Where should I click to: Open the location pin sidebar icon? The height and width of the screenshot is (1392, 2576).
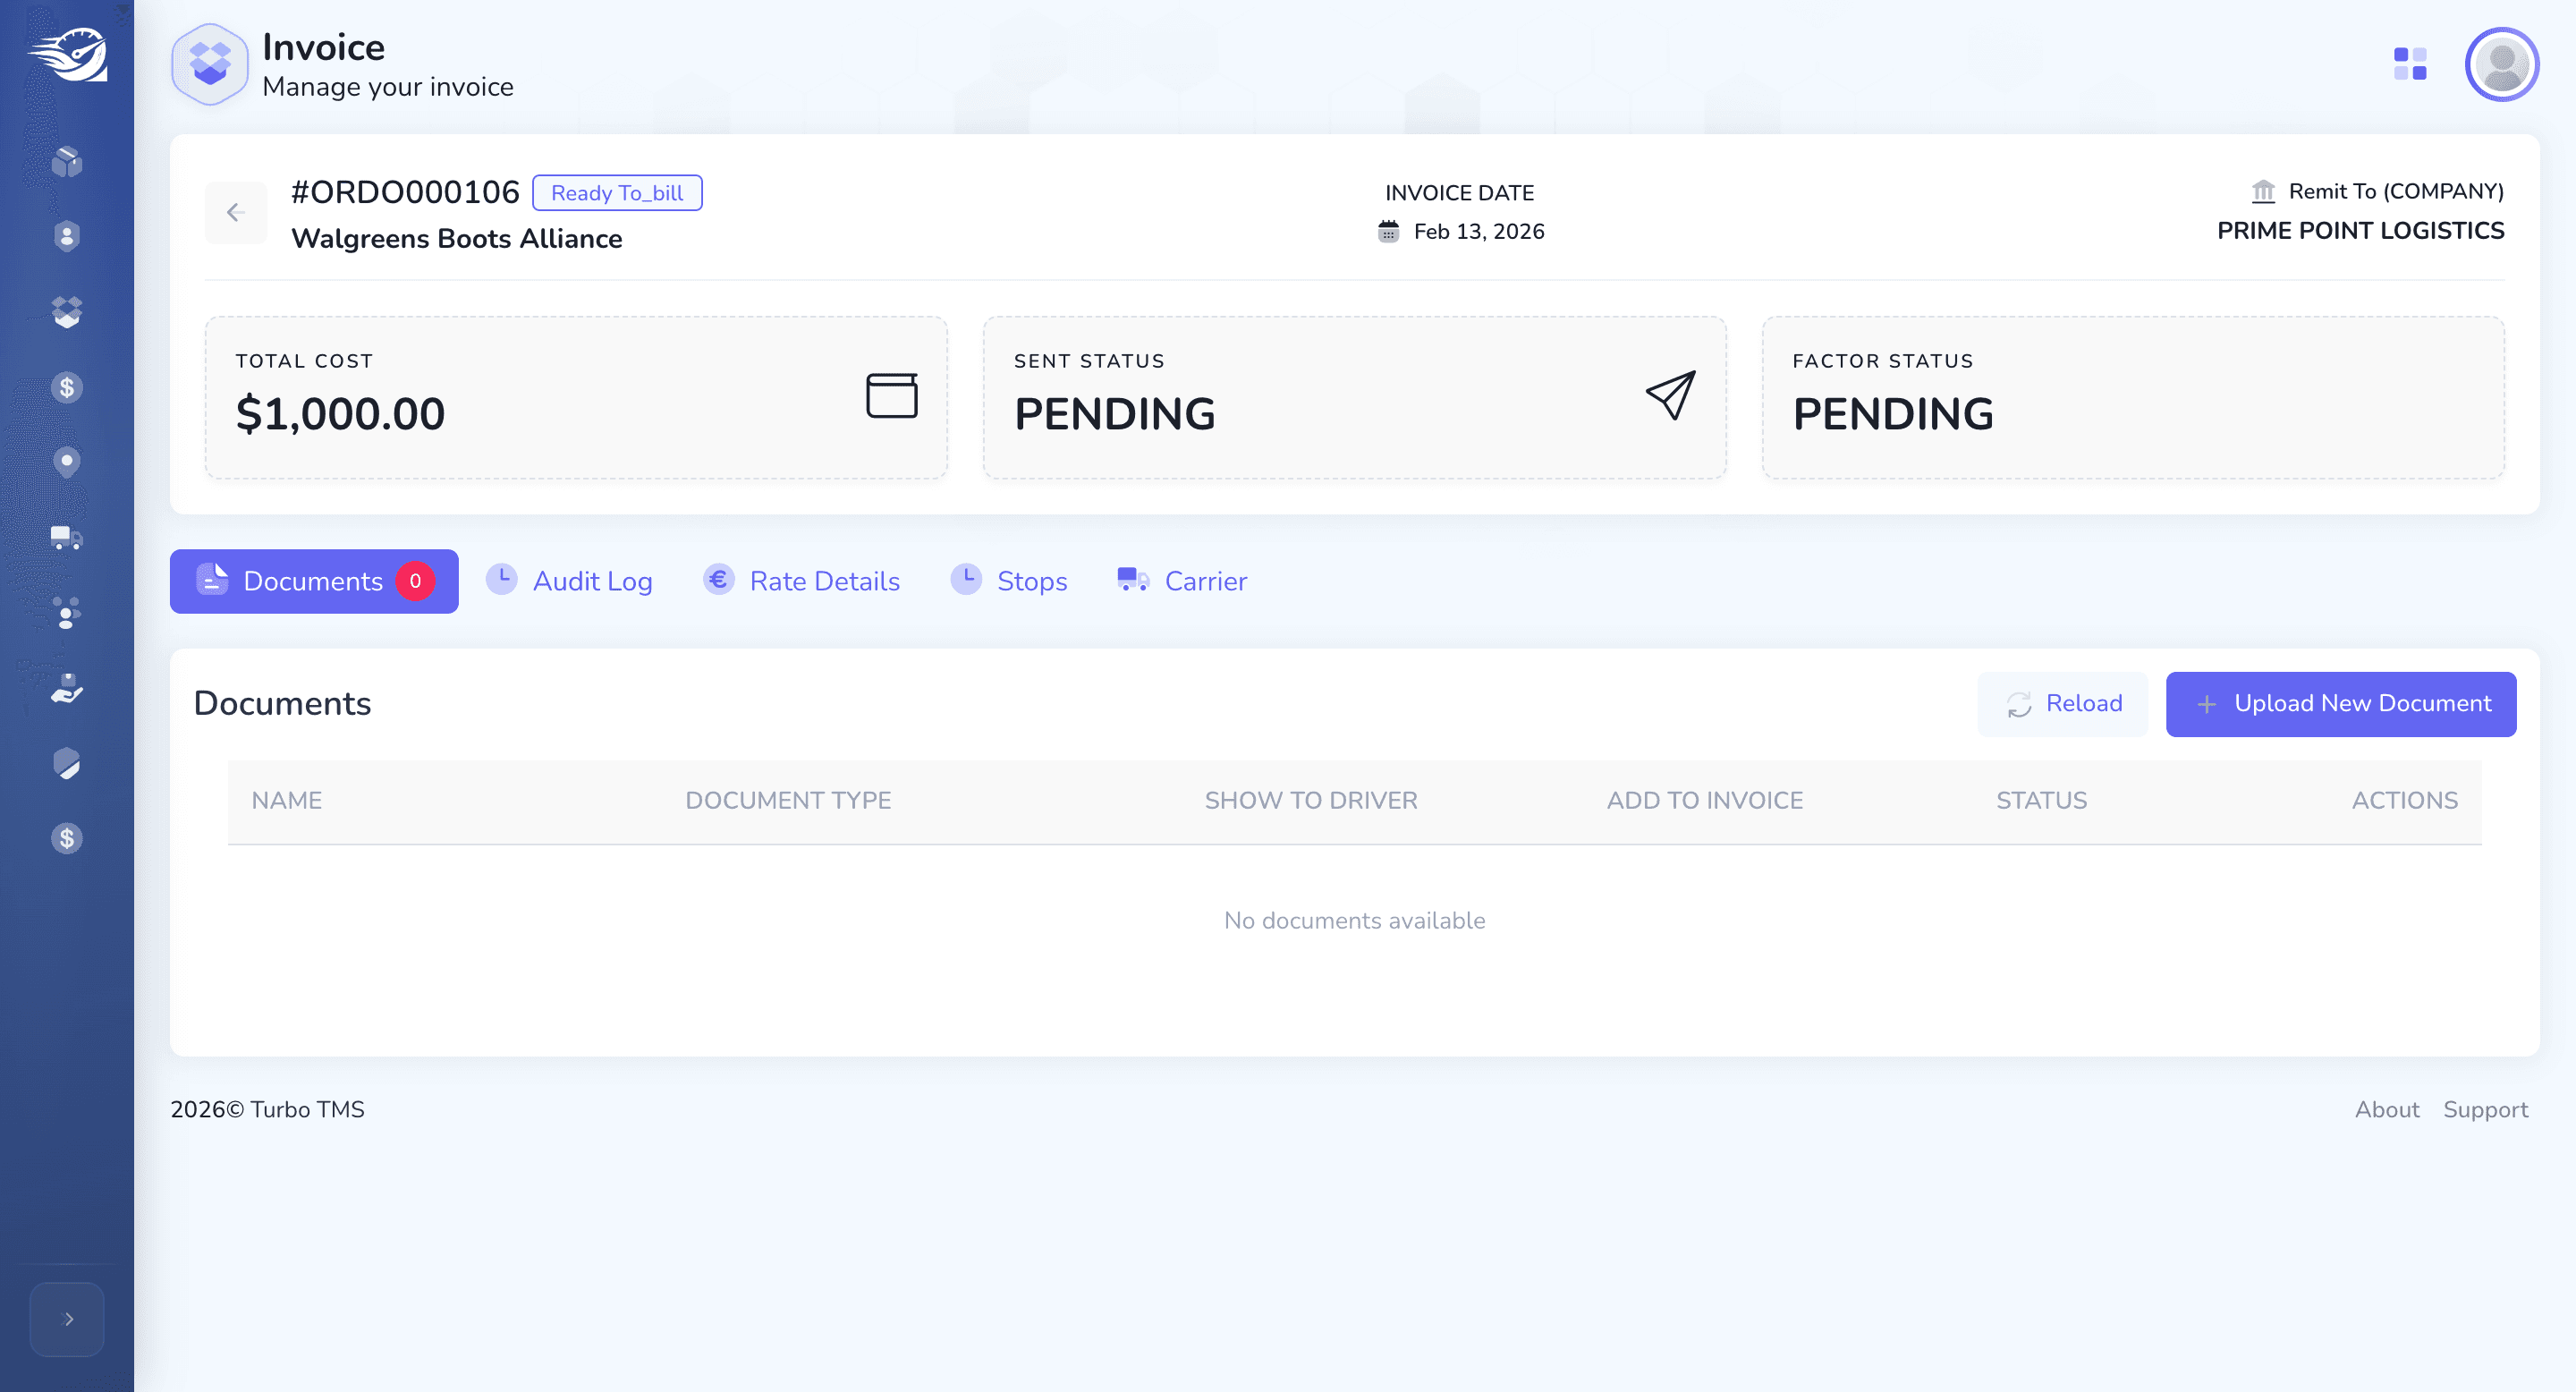pyautogui.click(x=67, y=462)
